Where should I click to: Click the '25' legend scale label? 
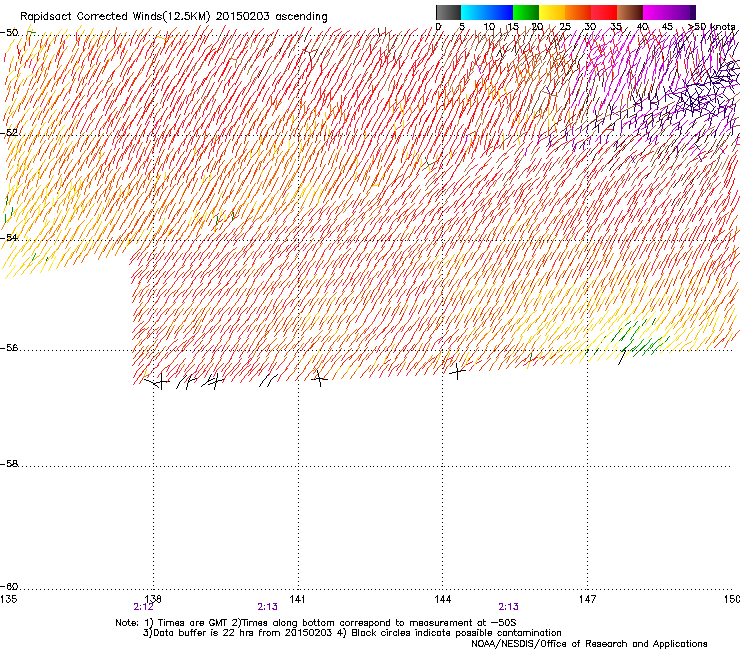pyautogui.click(x=565, y=26)
